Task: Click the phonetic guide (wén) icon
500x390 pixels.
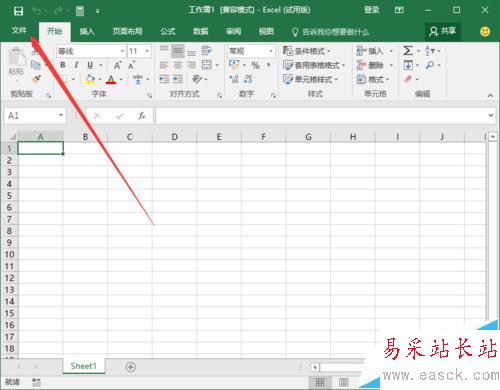Action: (138, 79)
